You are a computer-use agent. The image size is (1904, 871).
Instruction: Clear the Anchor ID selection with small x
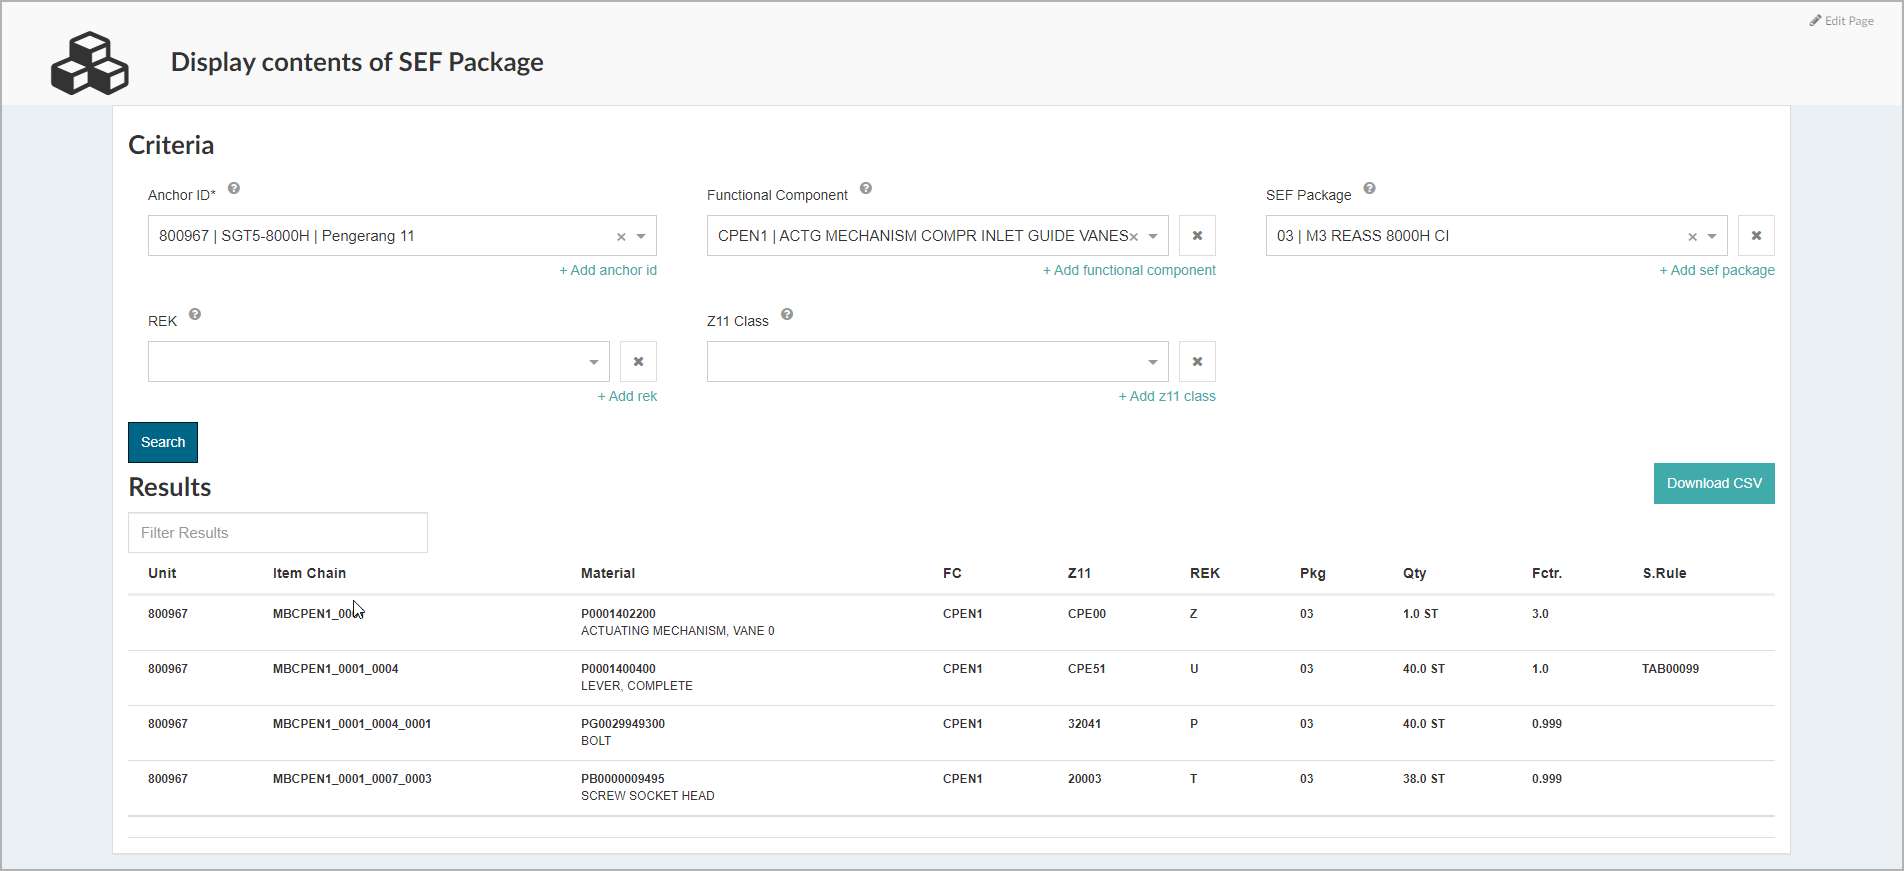coord(621,237)
